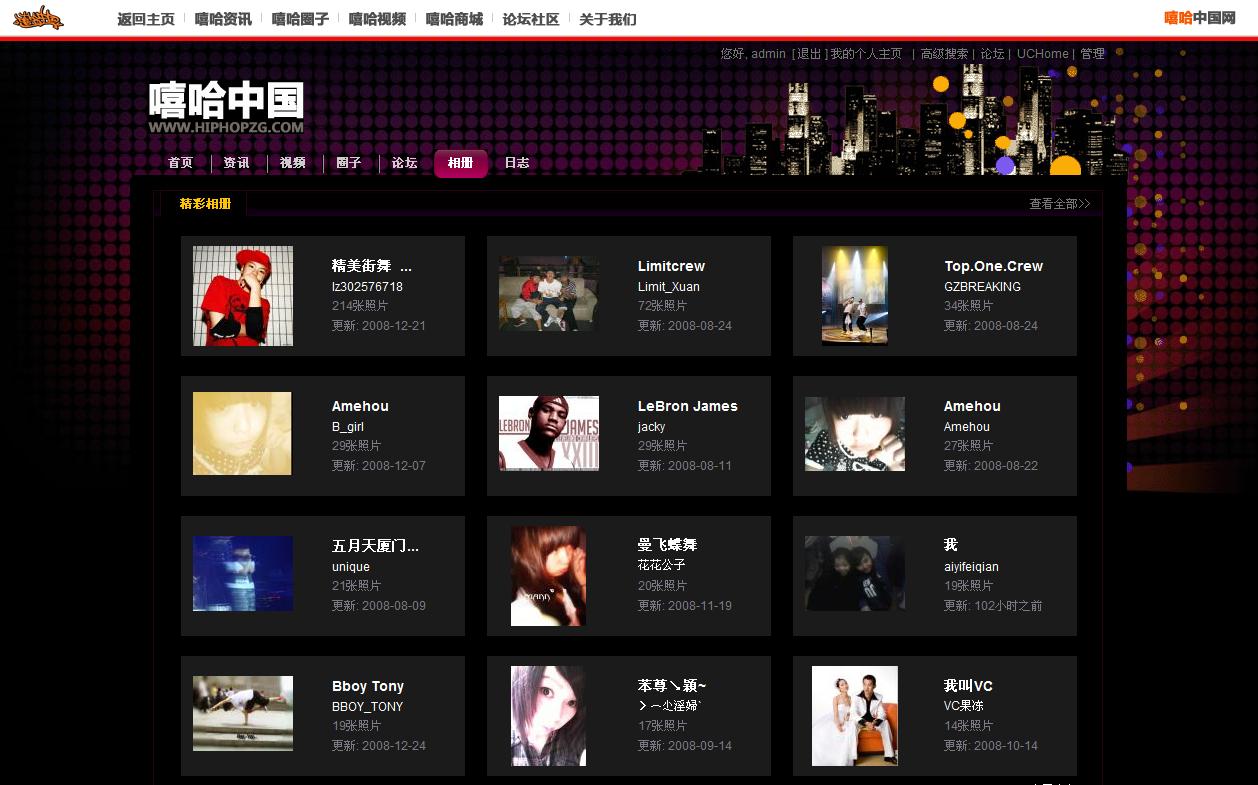Open 高级搜索 link
The height and width of the screenshot is (785, 1258).
pyautogui.click(x=944, y=54)
